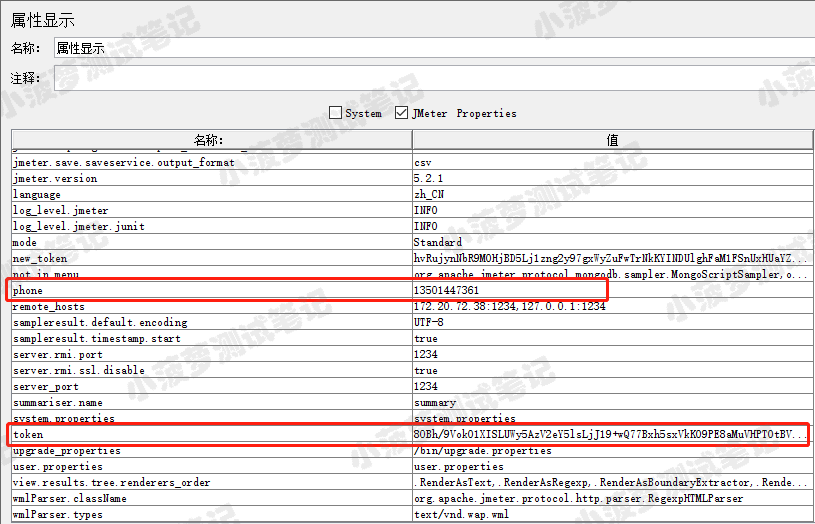
Task: Select the server_port property name
Action: (46, 386)
